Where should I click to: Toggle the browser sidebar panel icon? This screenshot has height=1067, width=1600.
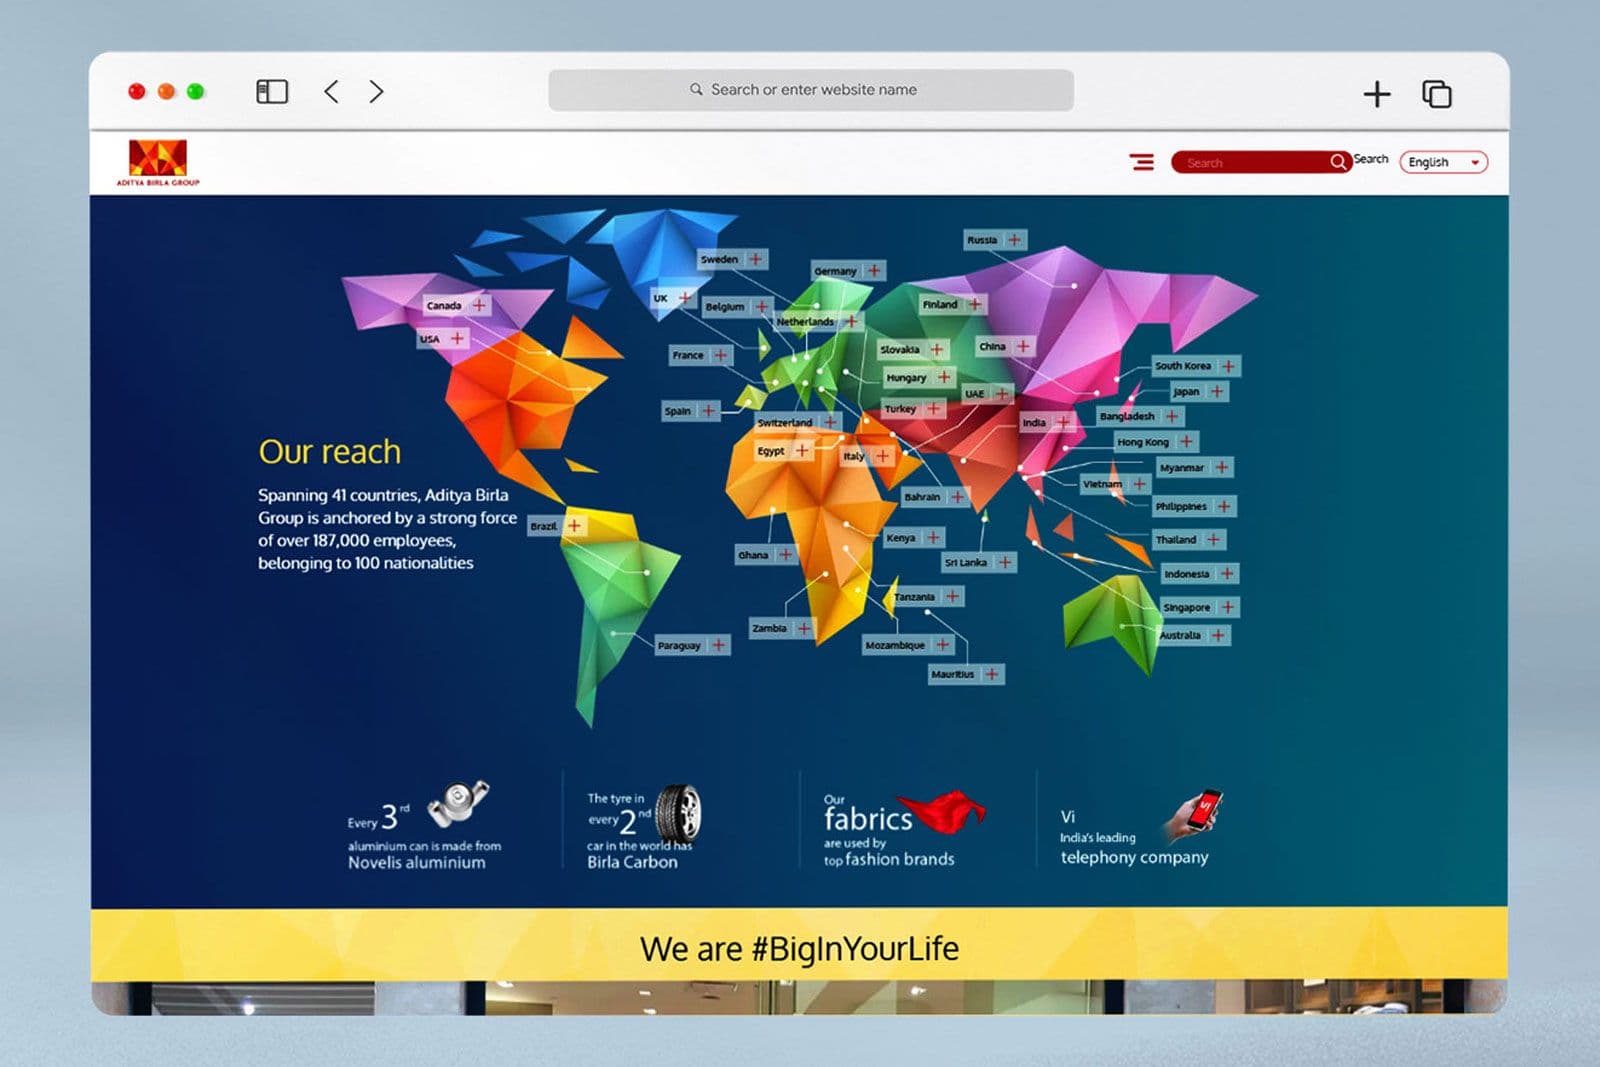point(272,92)
